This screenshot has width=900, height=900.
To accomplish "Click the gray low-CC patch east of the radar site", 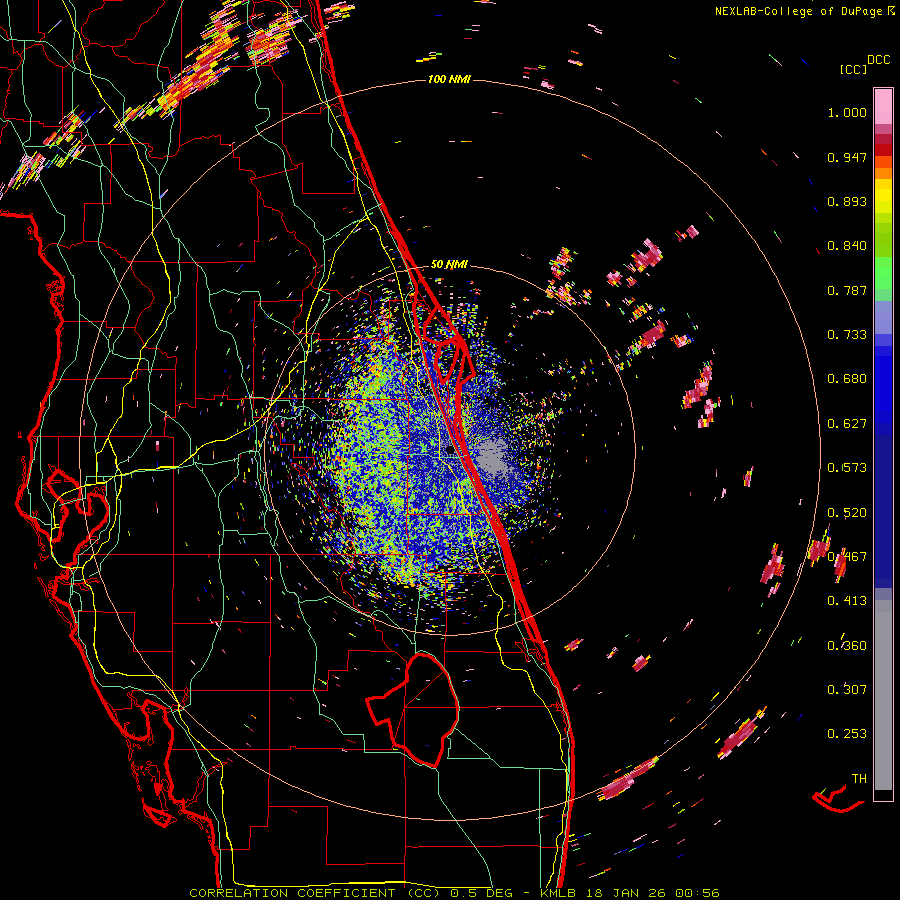I will [x=492, y=458].
